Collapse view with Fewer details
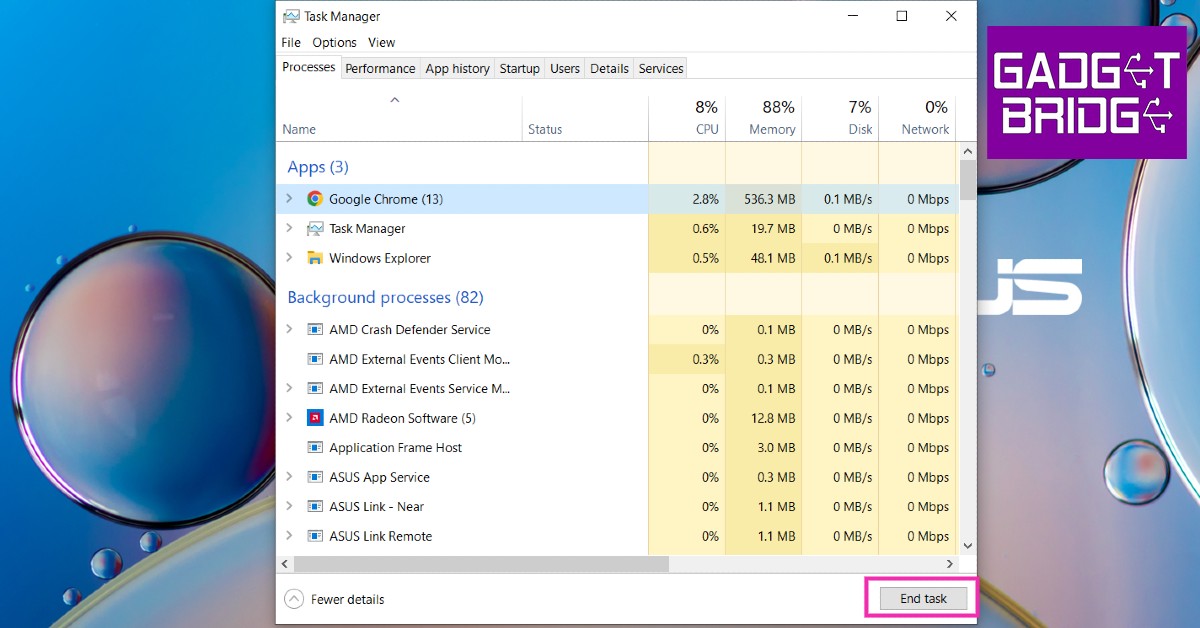Screen dimensions: 1200x628 335,599
